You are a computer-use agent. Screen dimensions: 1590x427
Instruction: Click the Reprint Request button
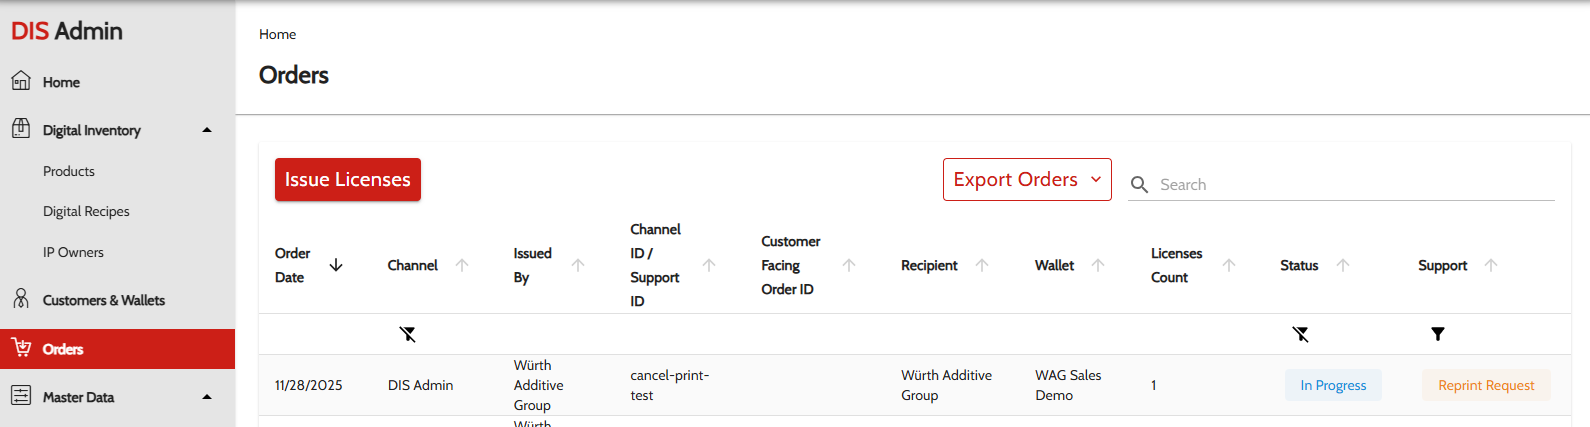click(1485, 385)
